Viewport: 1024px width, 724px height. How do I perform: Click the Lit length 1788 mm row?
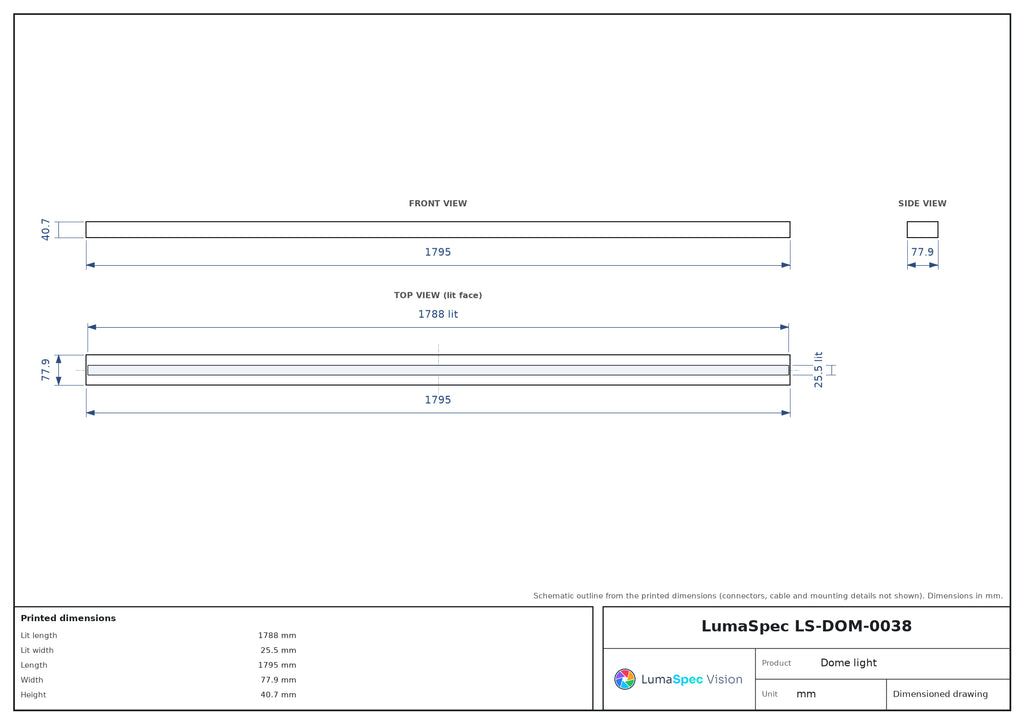[x=158, y=635]
